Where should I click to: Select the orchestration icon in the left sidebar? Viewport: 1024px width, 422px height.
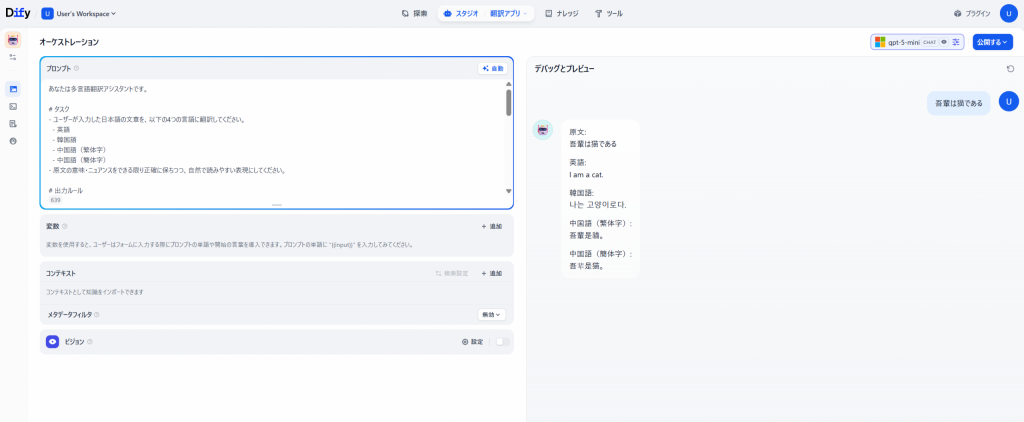[x=13, y=88]
